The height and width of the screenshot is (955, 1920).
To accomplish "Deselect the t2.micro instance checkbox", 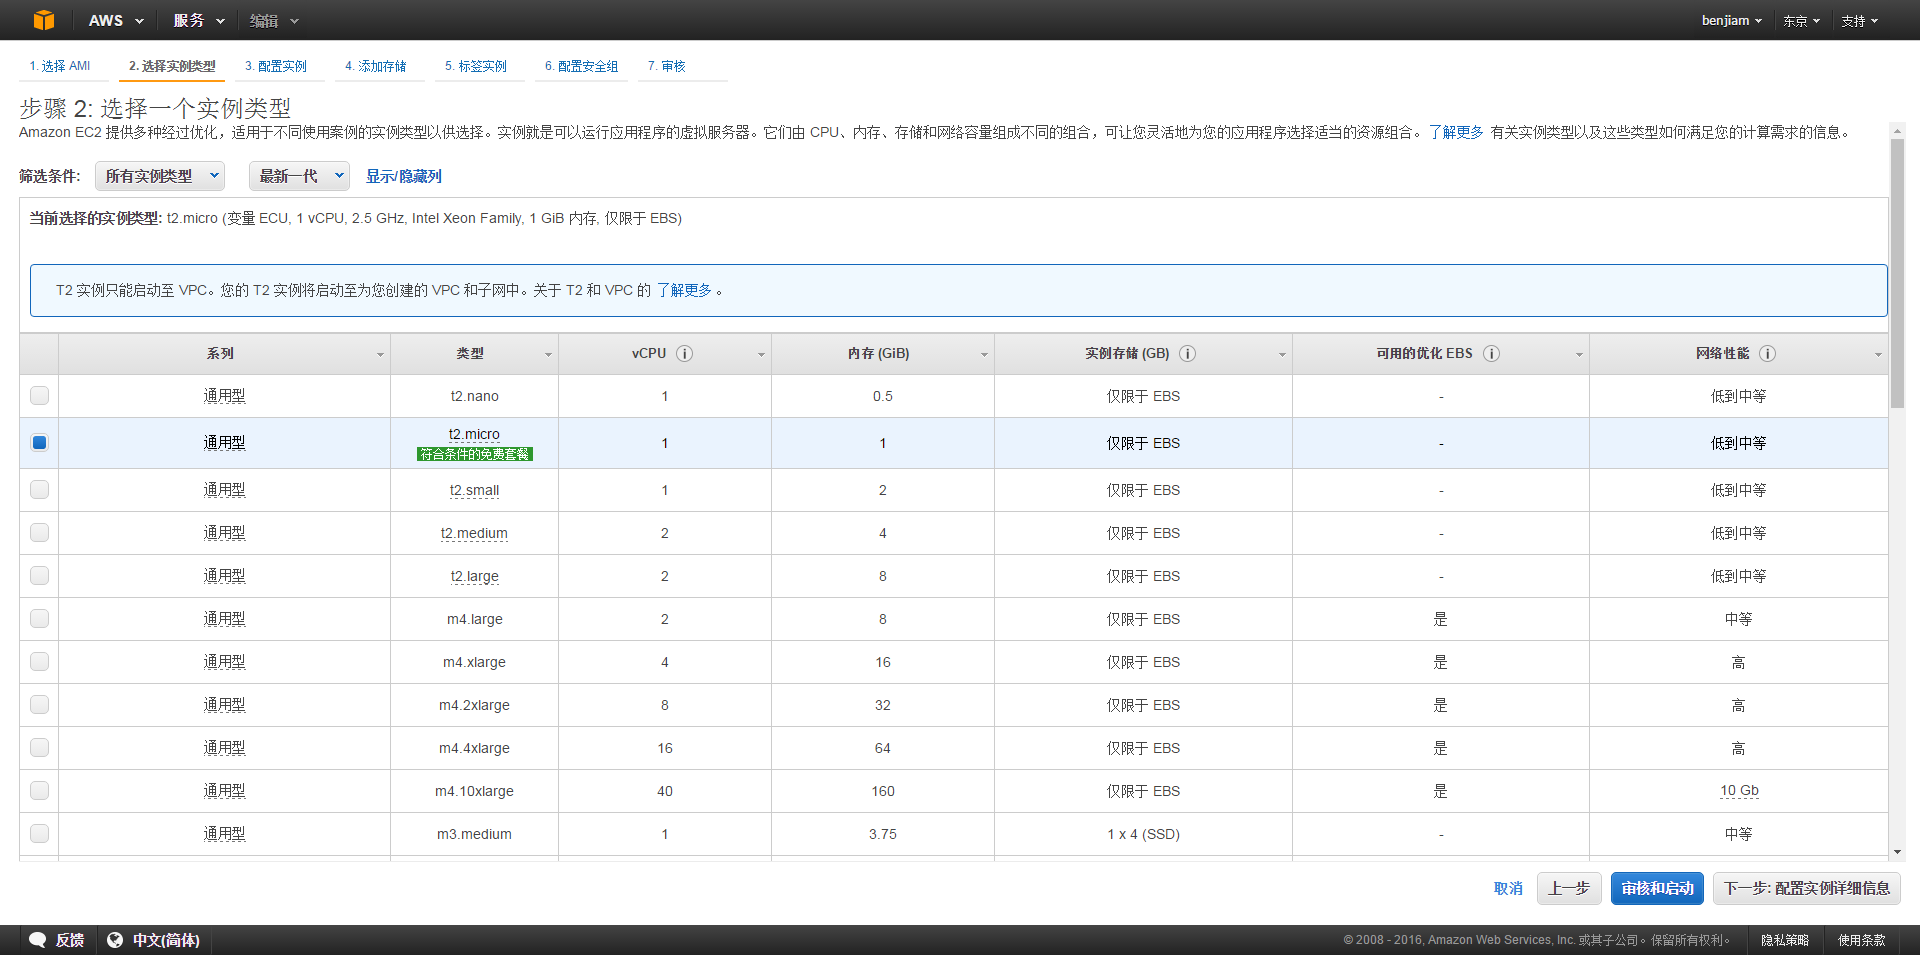I will 39,442.
